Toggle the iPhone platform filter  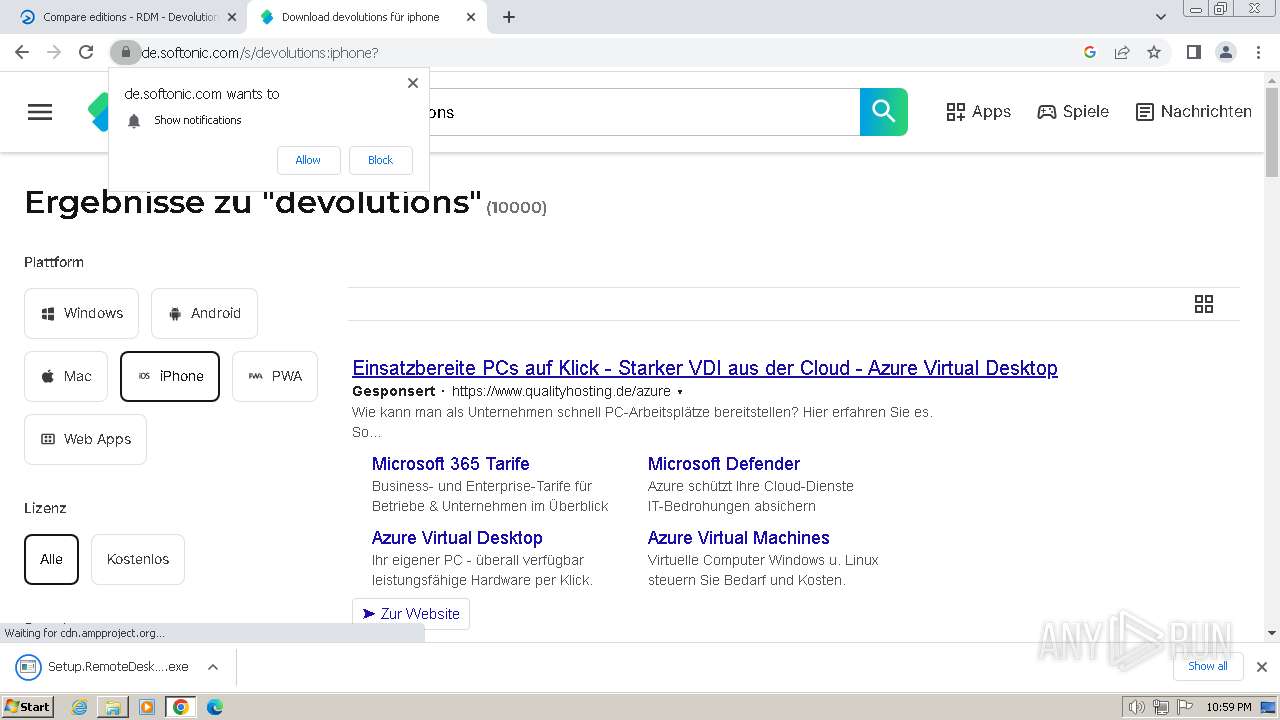coord(170,376)
